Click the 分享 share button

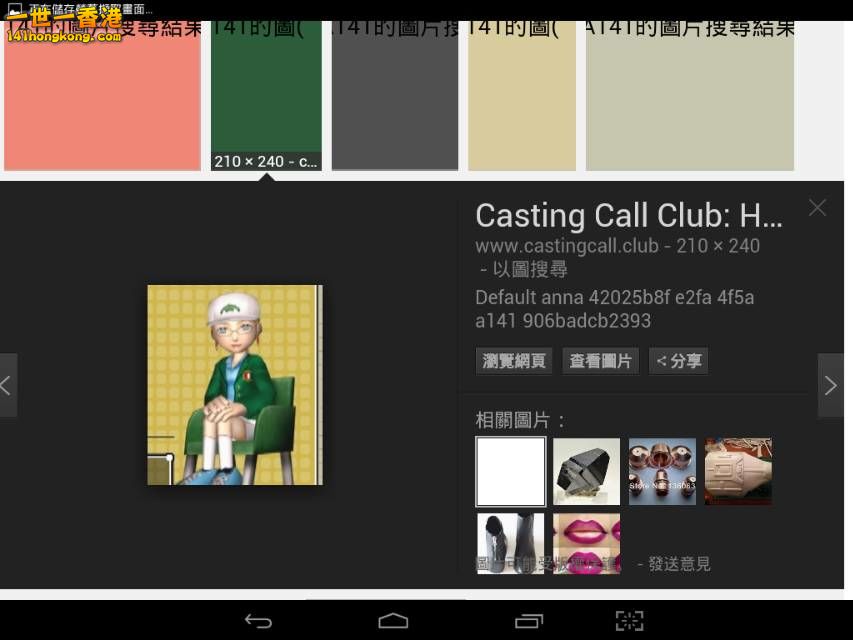[678, 361]
